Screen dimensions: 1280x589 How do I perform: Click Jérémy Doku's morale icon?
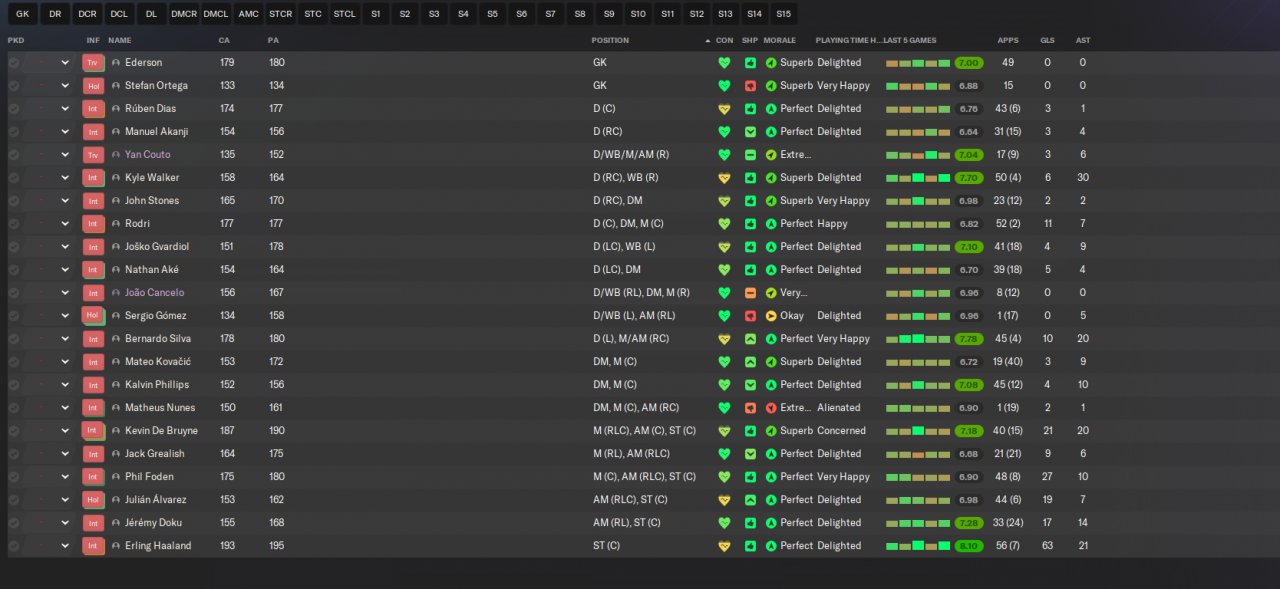(770, 522)
